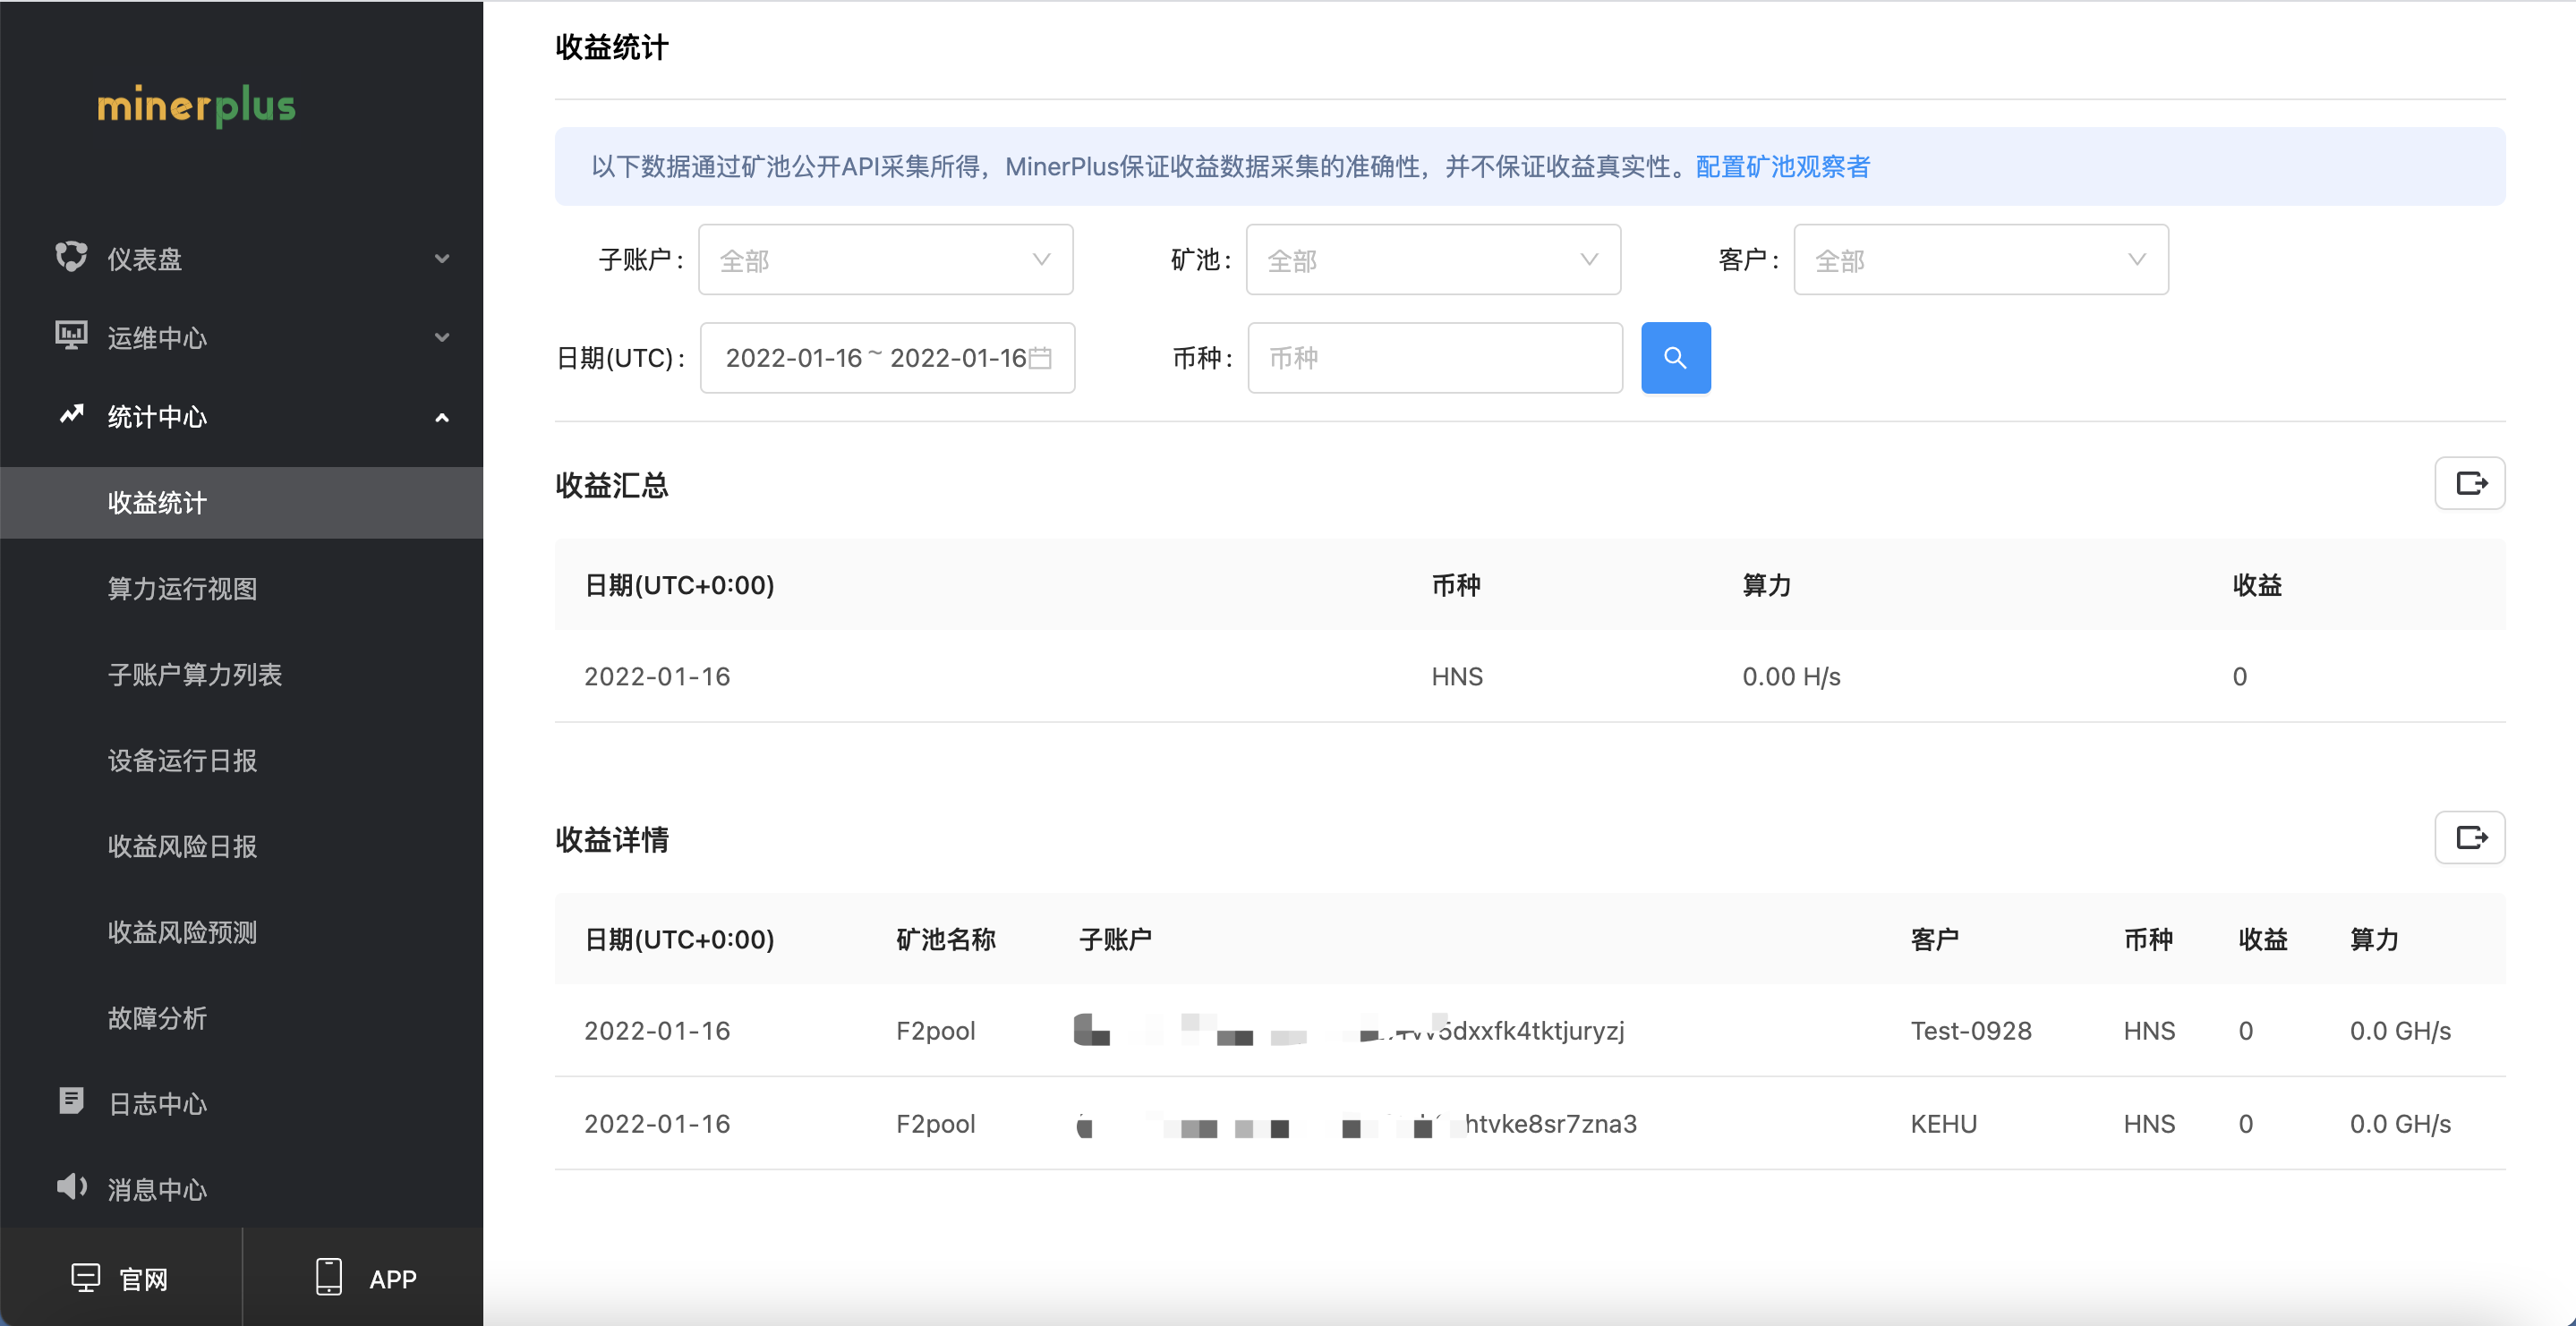Click the 运维中心 monitor icon
The image size is (2576, 1326).
point(71,336)
